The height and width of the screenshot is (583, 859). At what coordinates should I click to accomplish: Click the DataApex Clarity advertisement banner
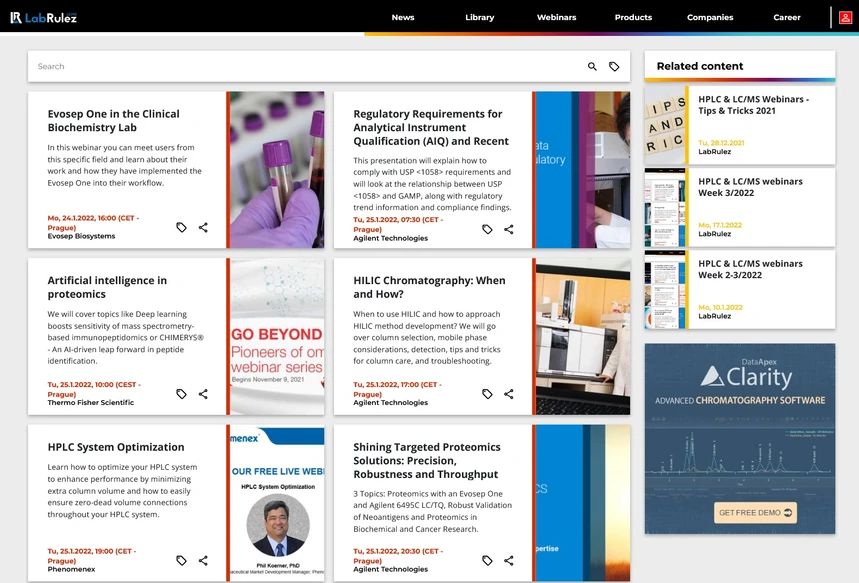tap(740, 438)
